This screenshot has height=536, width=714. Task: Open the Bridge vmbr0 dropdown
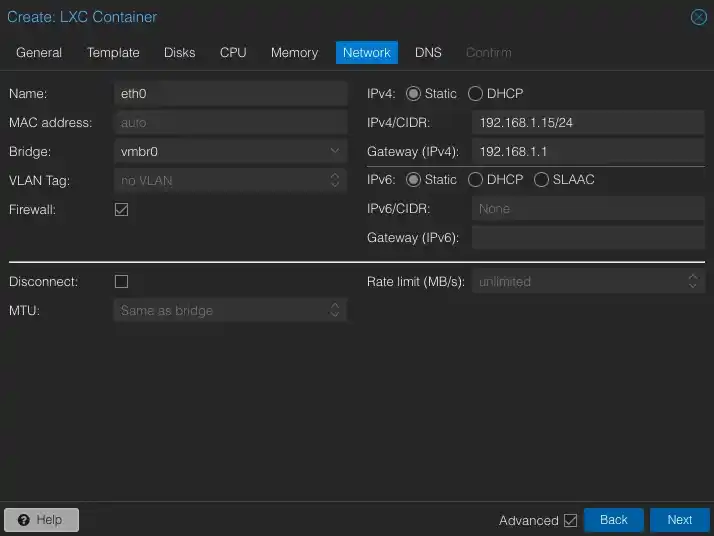coord(335,151)
